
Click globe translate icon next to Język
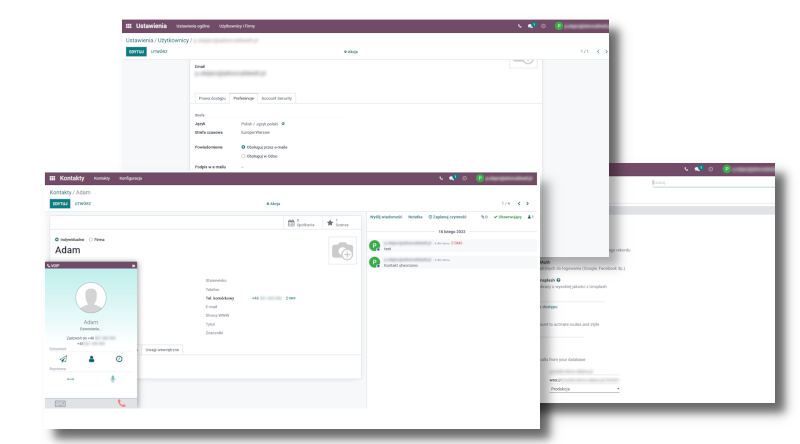coord(283,124)
